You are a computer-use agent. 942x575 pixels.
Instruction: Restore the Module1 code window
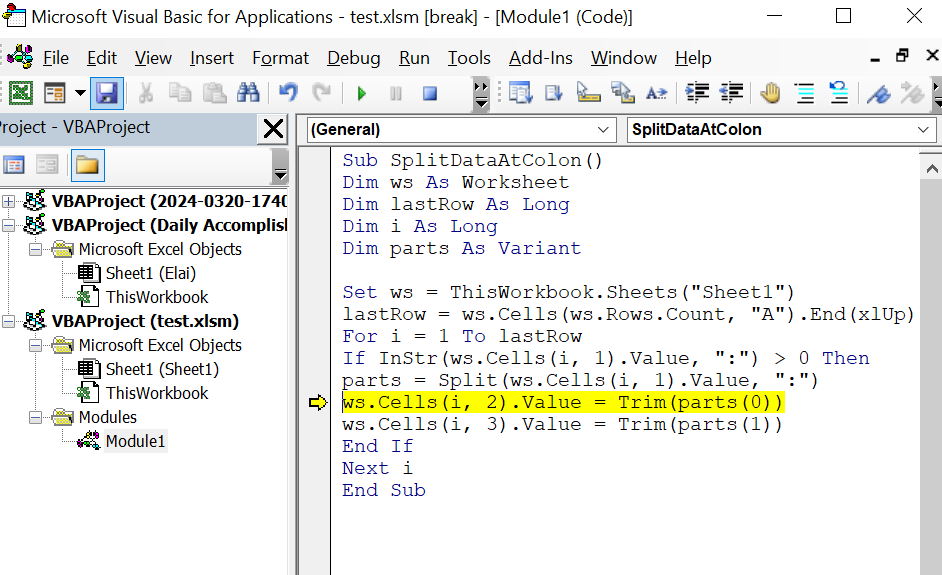coord(902,56)
